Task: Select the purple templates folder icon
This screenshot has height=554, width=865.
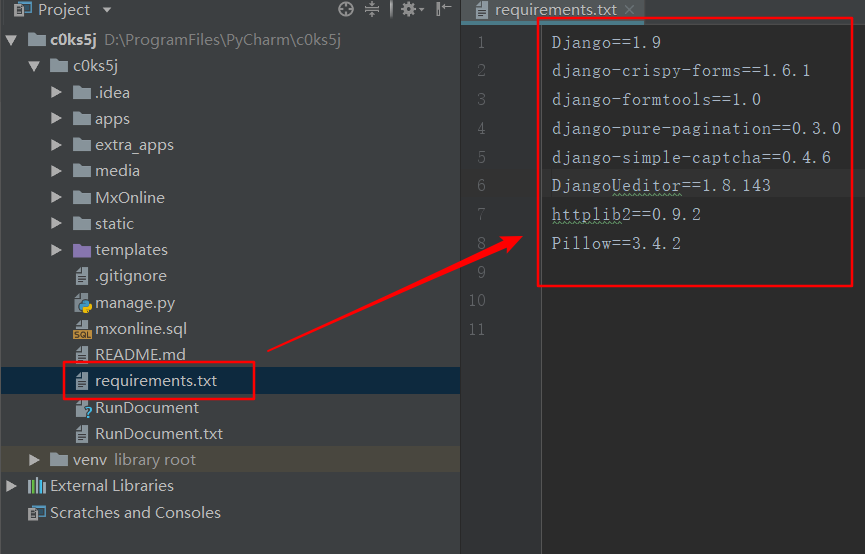Action: 82,250
